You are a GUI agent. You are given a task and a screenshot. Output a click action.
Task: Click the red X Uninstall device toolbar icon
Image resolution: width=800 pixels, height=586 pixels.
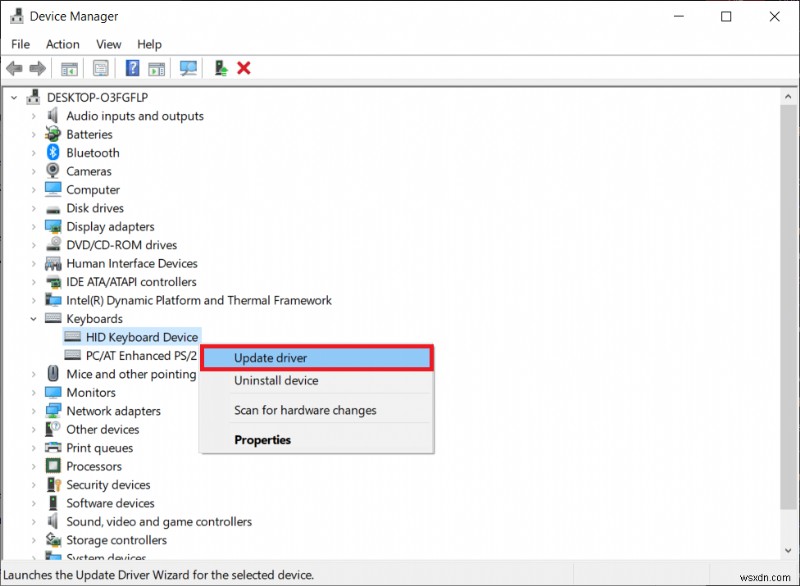(244, 68)
